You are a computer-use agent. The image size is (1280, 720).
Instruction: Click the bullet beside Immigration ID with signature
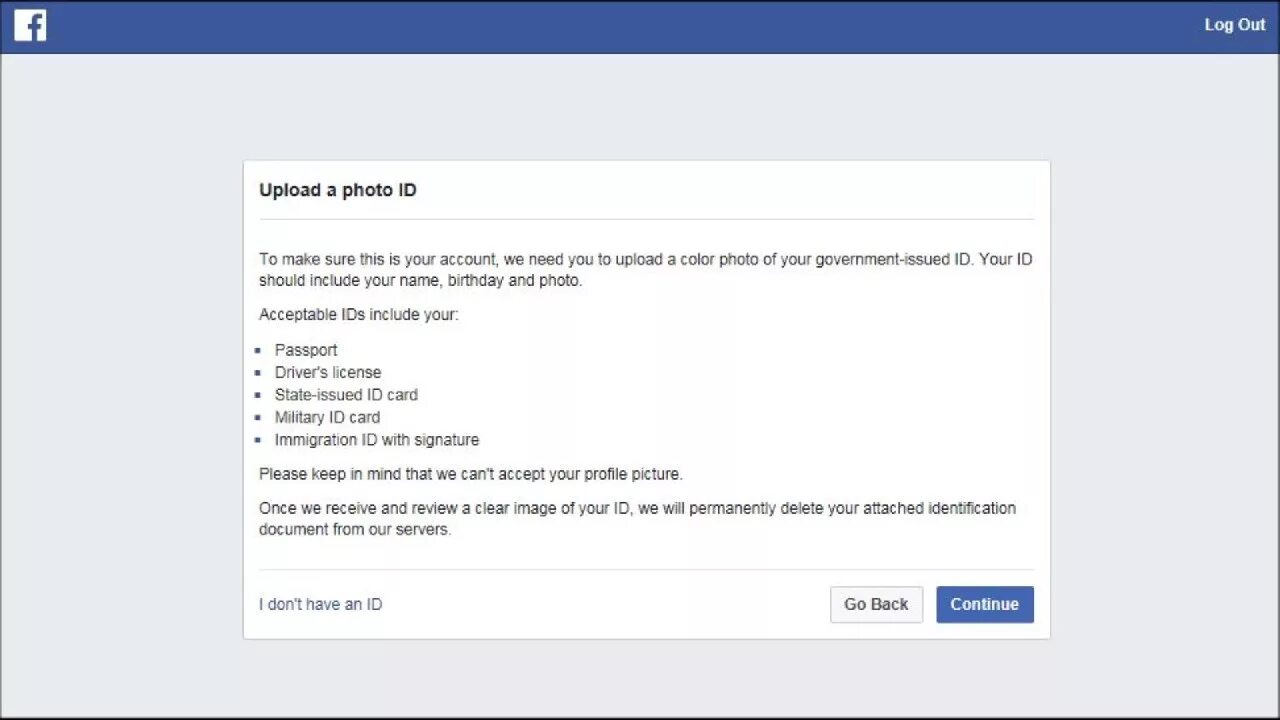click(258, 441)
